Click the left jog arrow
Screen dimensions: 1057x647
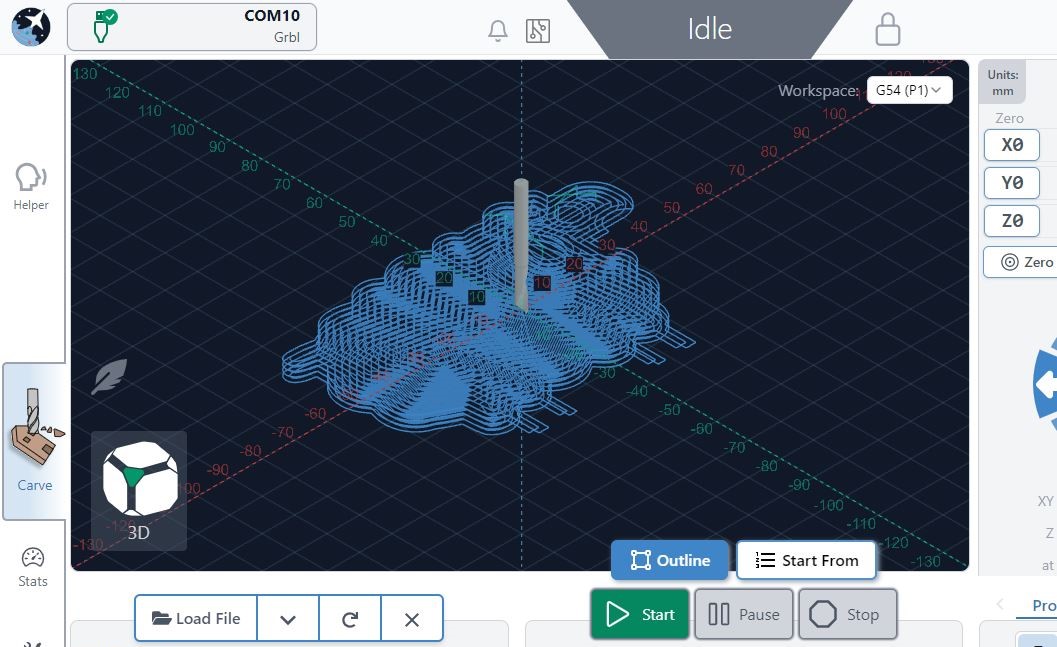pos(1046,384)
